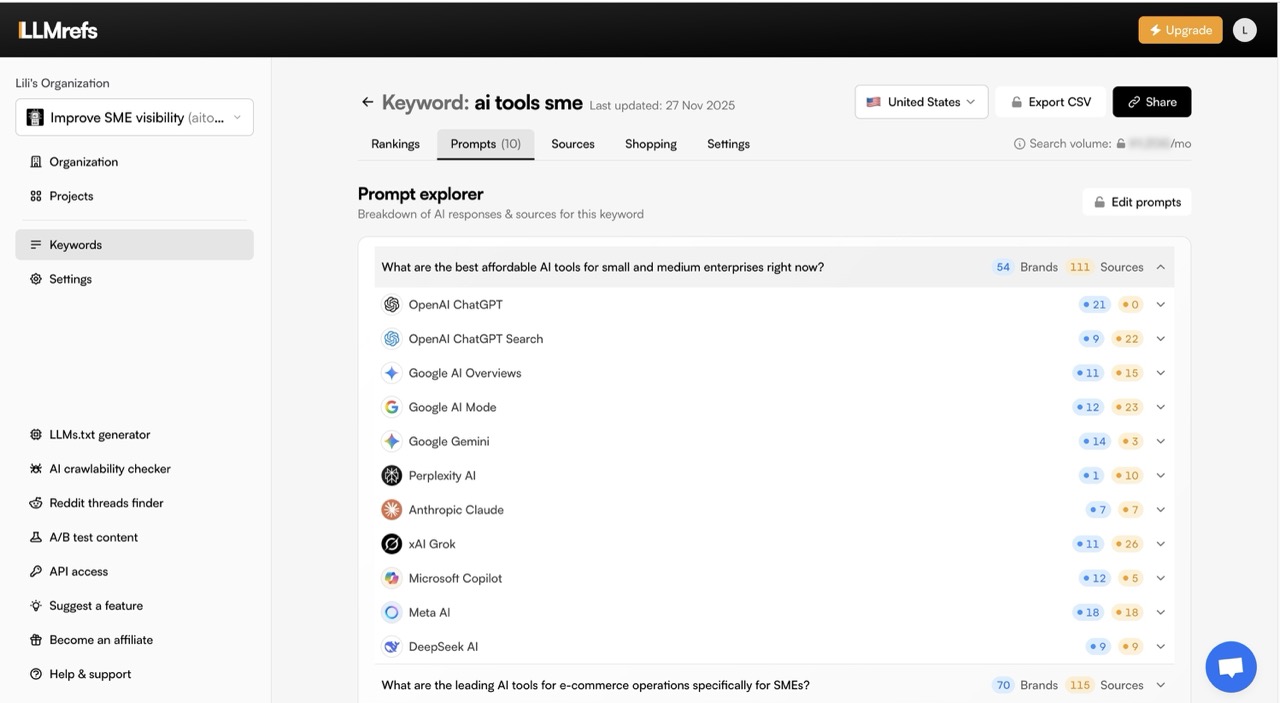The image size is (1280, 703).
Task: Click the Upgrade button
Action: tap(1180, 29)
